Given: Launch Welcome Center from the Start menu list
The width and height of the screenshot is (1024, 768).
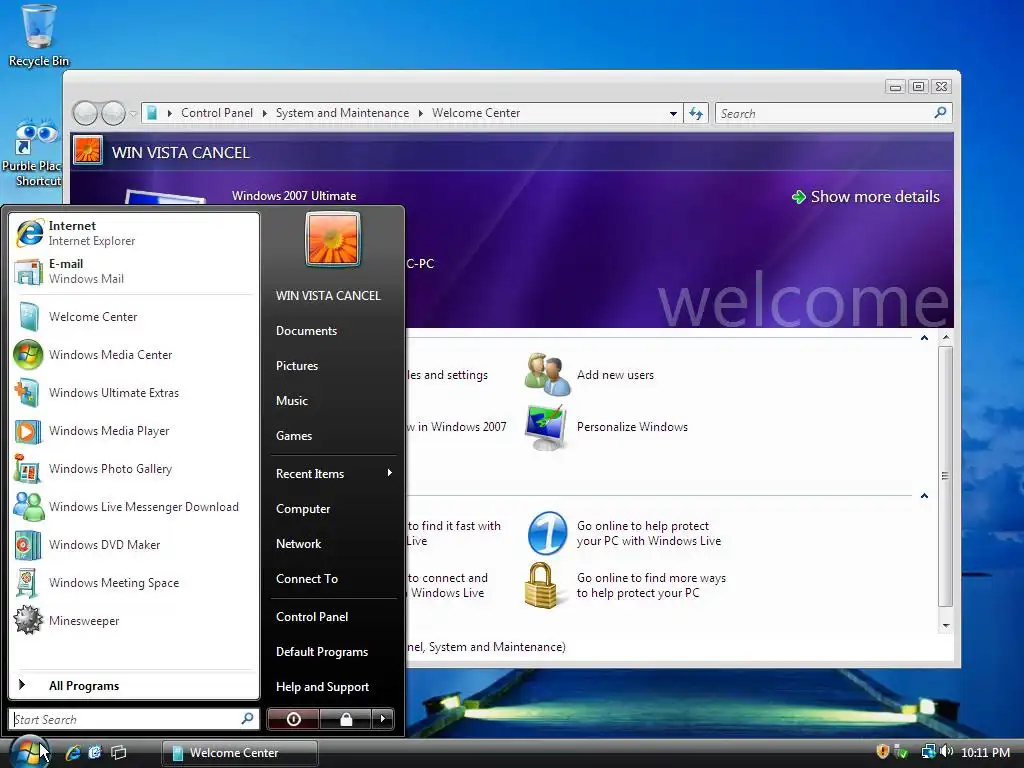Looking at the screenshot, I should click(134, 317).
